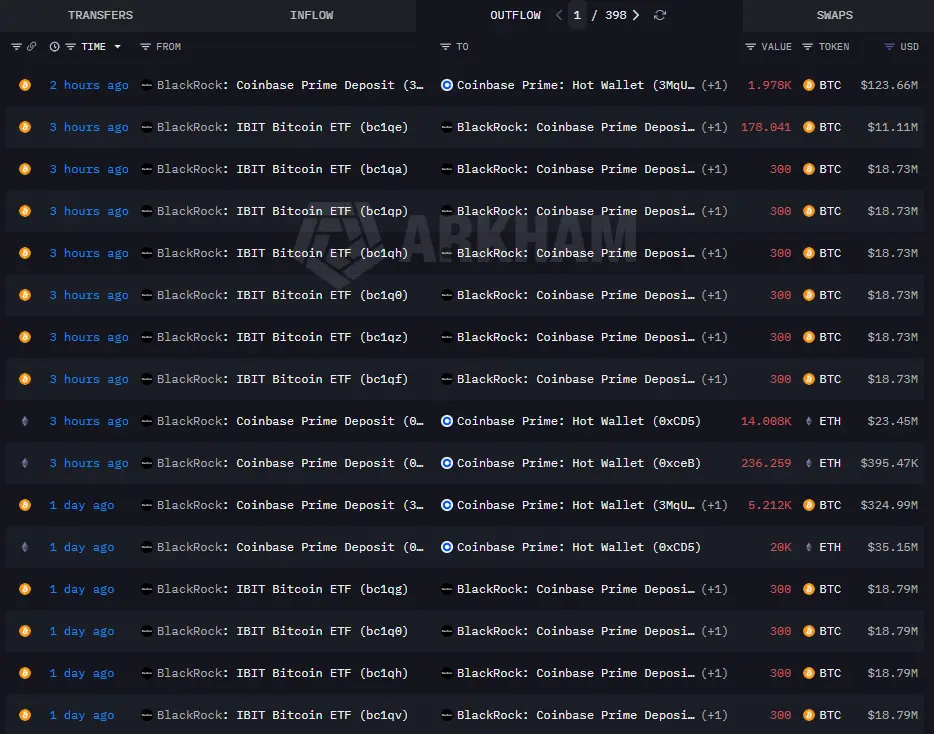
Task: Click the Bitcoin chain icon on bc1qv row
Action: 25,715
